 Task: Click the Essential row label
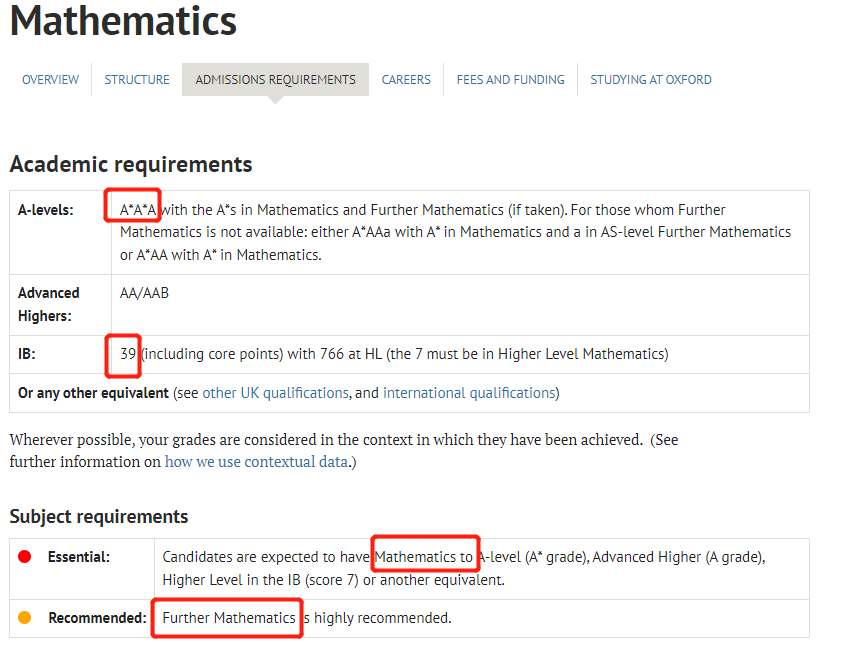(x=79, y=557)
